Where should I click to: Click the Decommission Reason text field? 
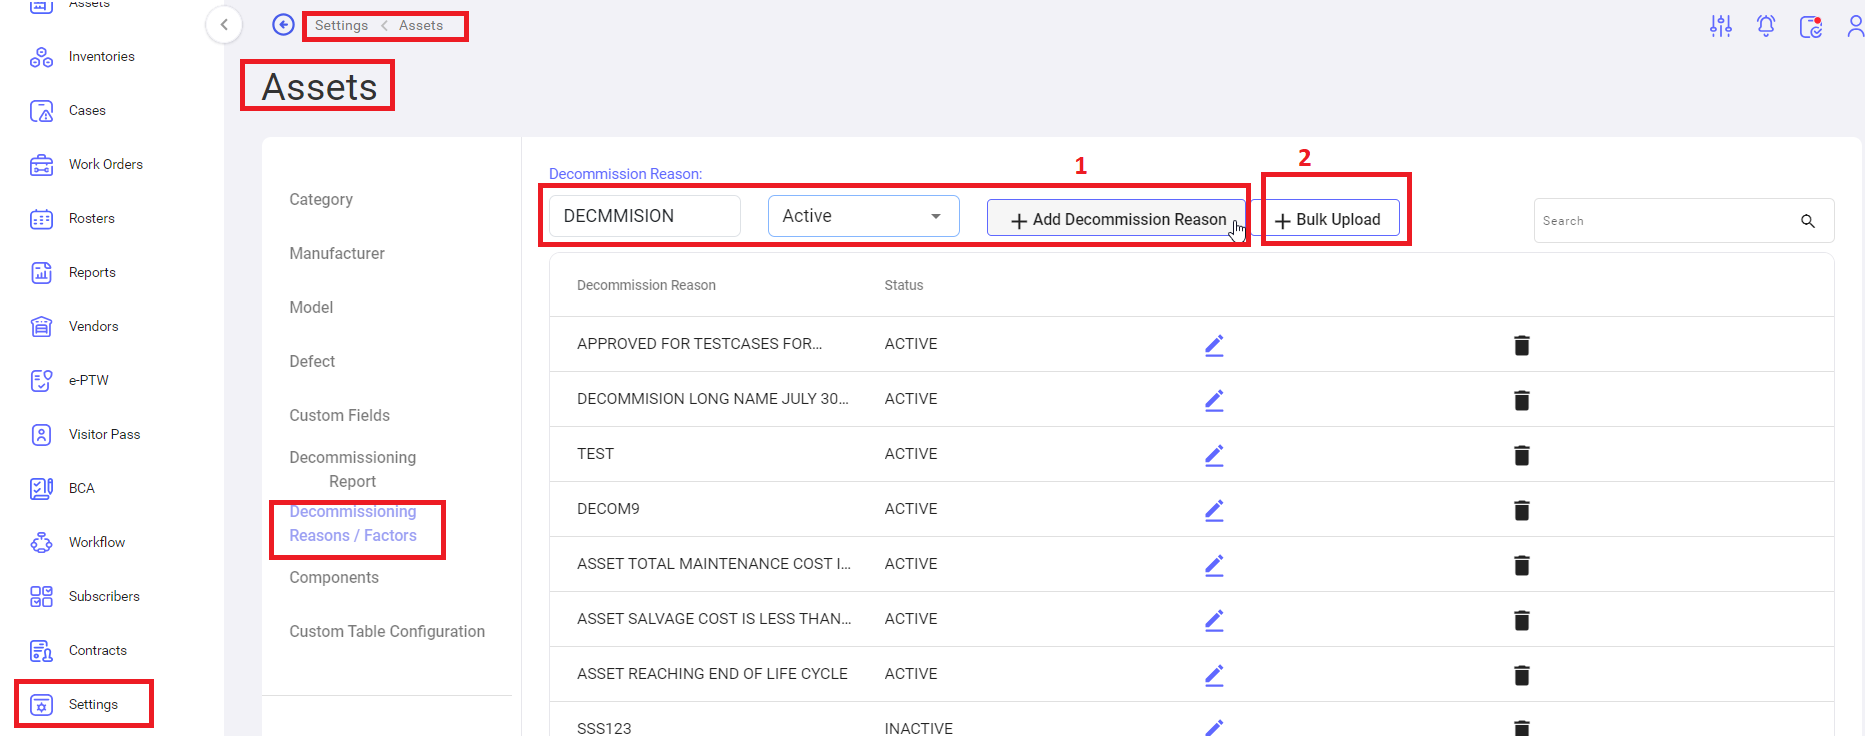click(x=645, y=216)
